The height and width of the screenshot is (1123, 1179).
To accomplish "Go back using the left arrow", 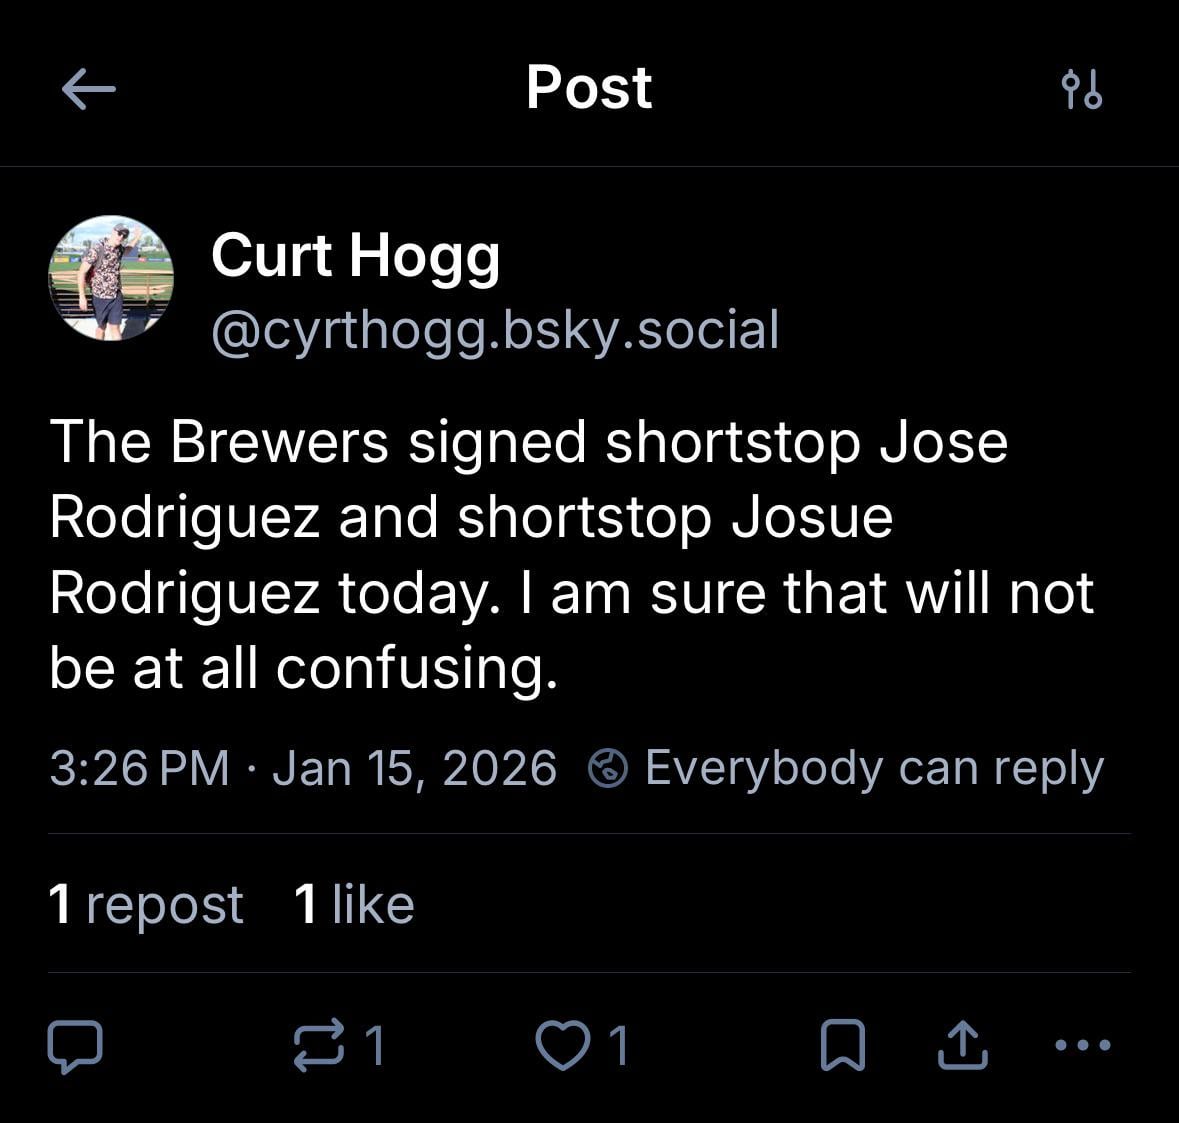I will click(x=88, y=90).
